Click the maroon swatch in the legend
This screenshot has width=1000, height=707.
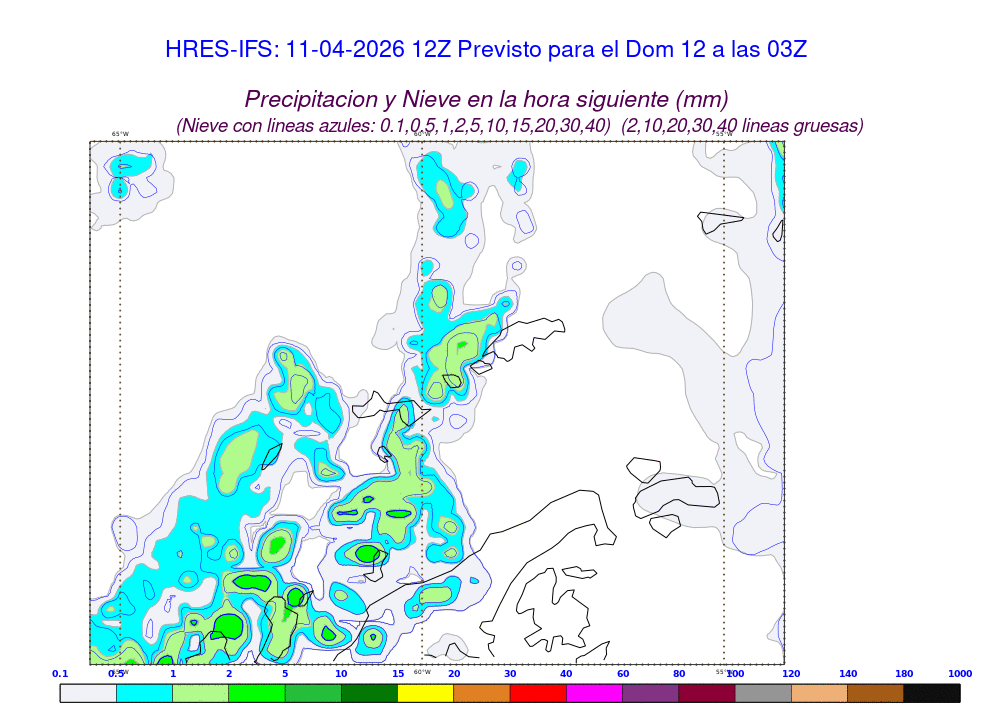tap(707, 693)
